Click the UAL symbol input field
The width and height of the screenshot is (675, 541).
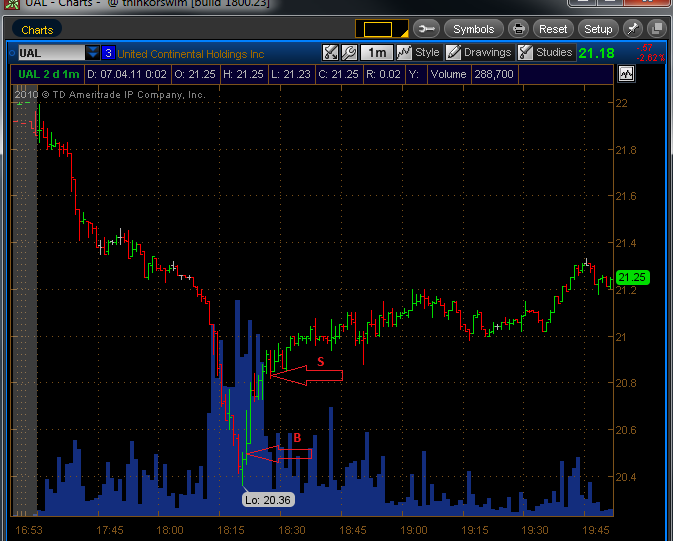coord(51,53)
